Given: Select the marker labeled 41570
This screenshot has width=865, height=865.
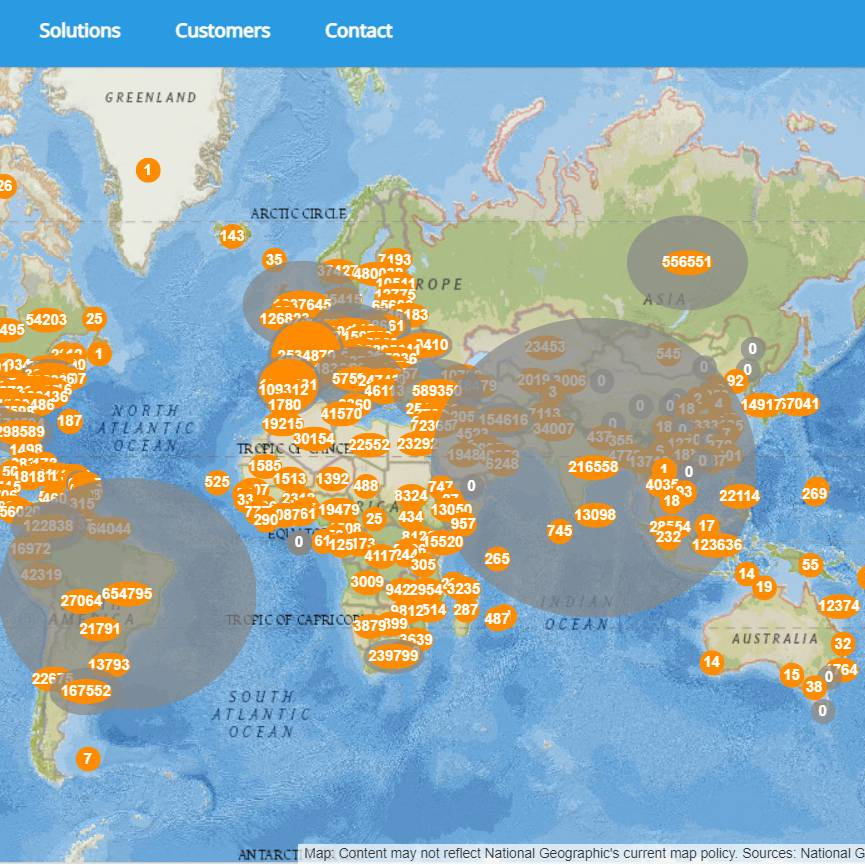Looking at the screenshot, I should coord(341,414).
